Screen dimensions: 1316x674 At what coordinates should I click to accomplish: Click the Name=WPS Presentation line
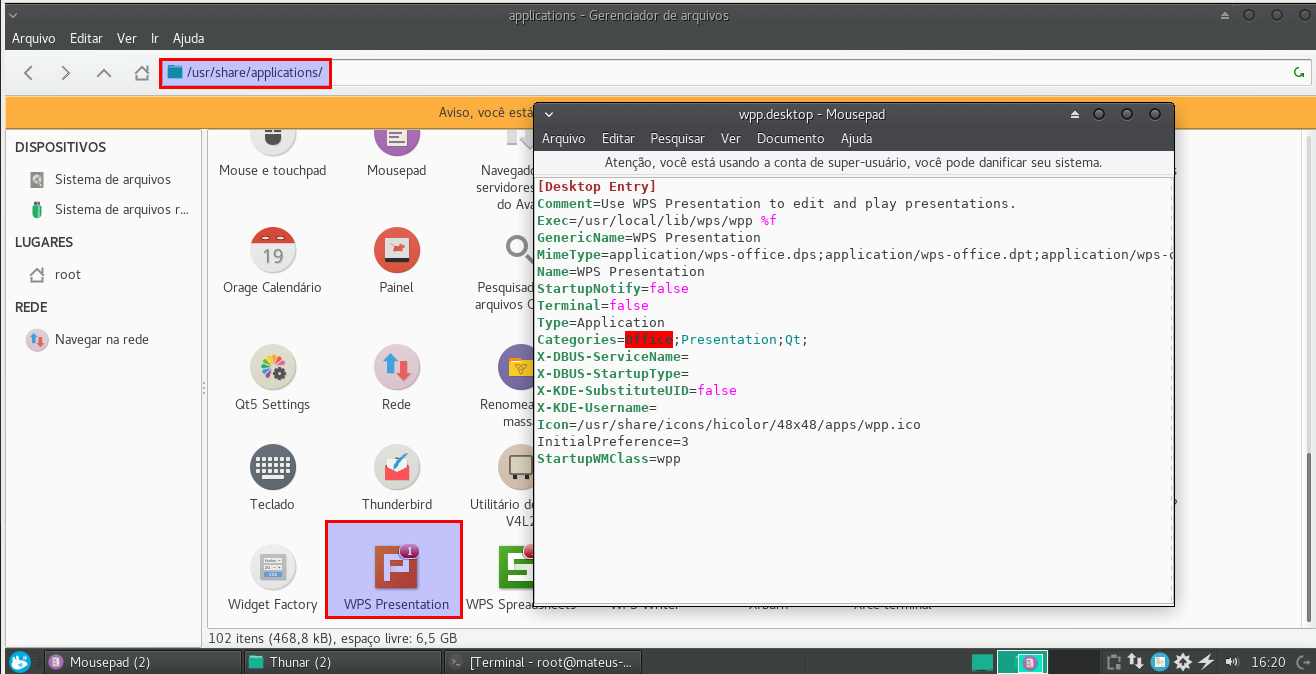tap(621, 272)
